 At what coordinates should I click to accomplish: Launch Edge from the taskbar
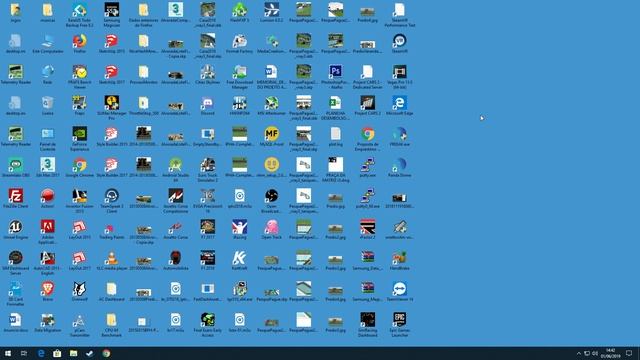41,353
